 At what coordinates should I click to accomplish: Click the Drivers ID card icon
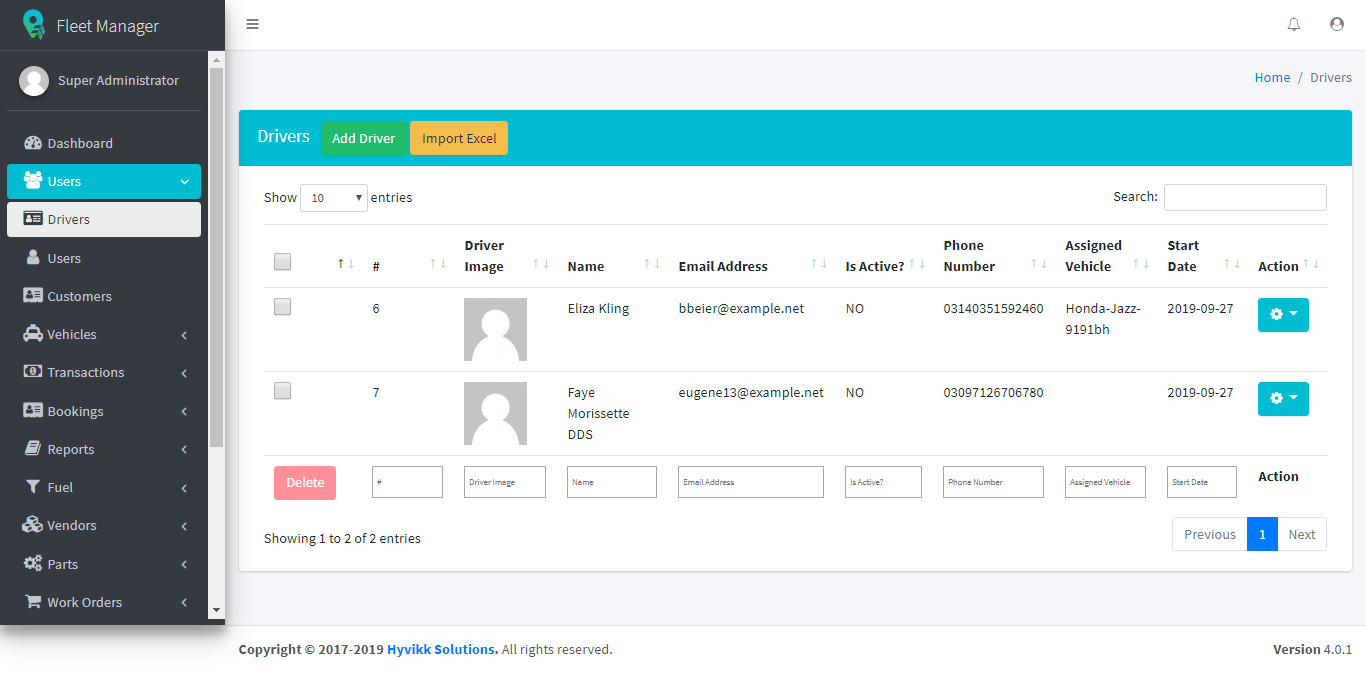click(33, 219)
